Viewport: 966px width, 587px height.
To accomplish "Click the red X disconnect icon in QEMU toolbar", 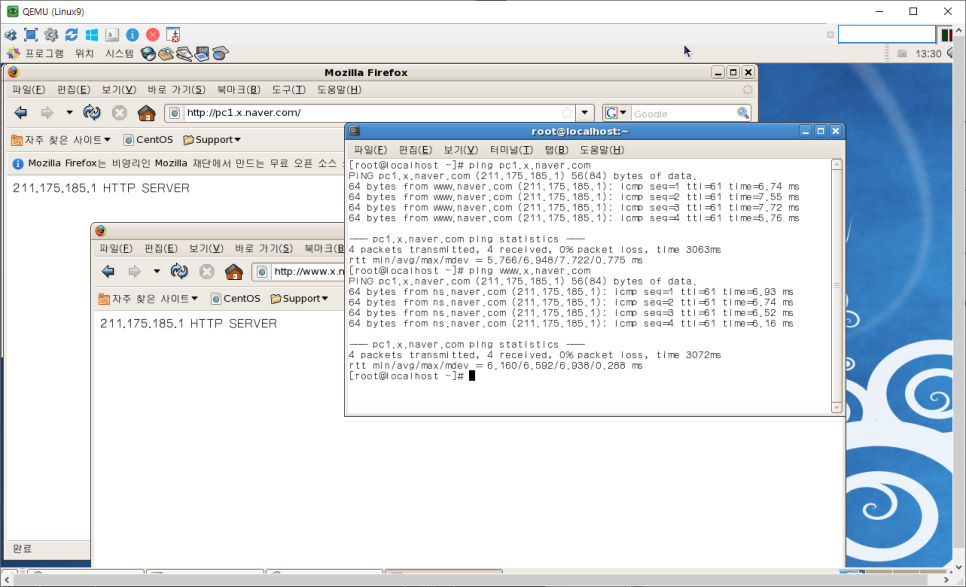I will [153, 35].
